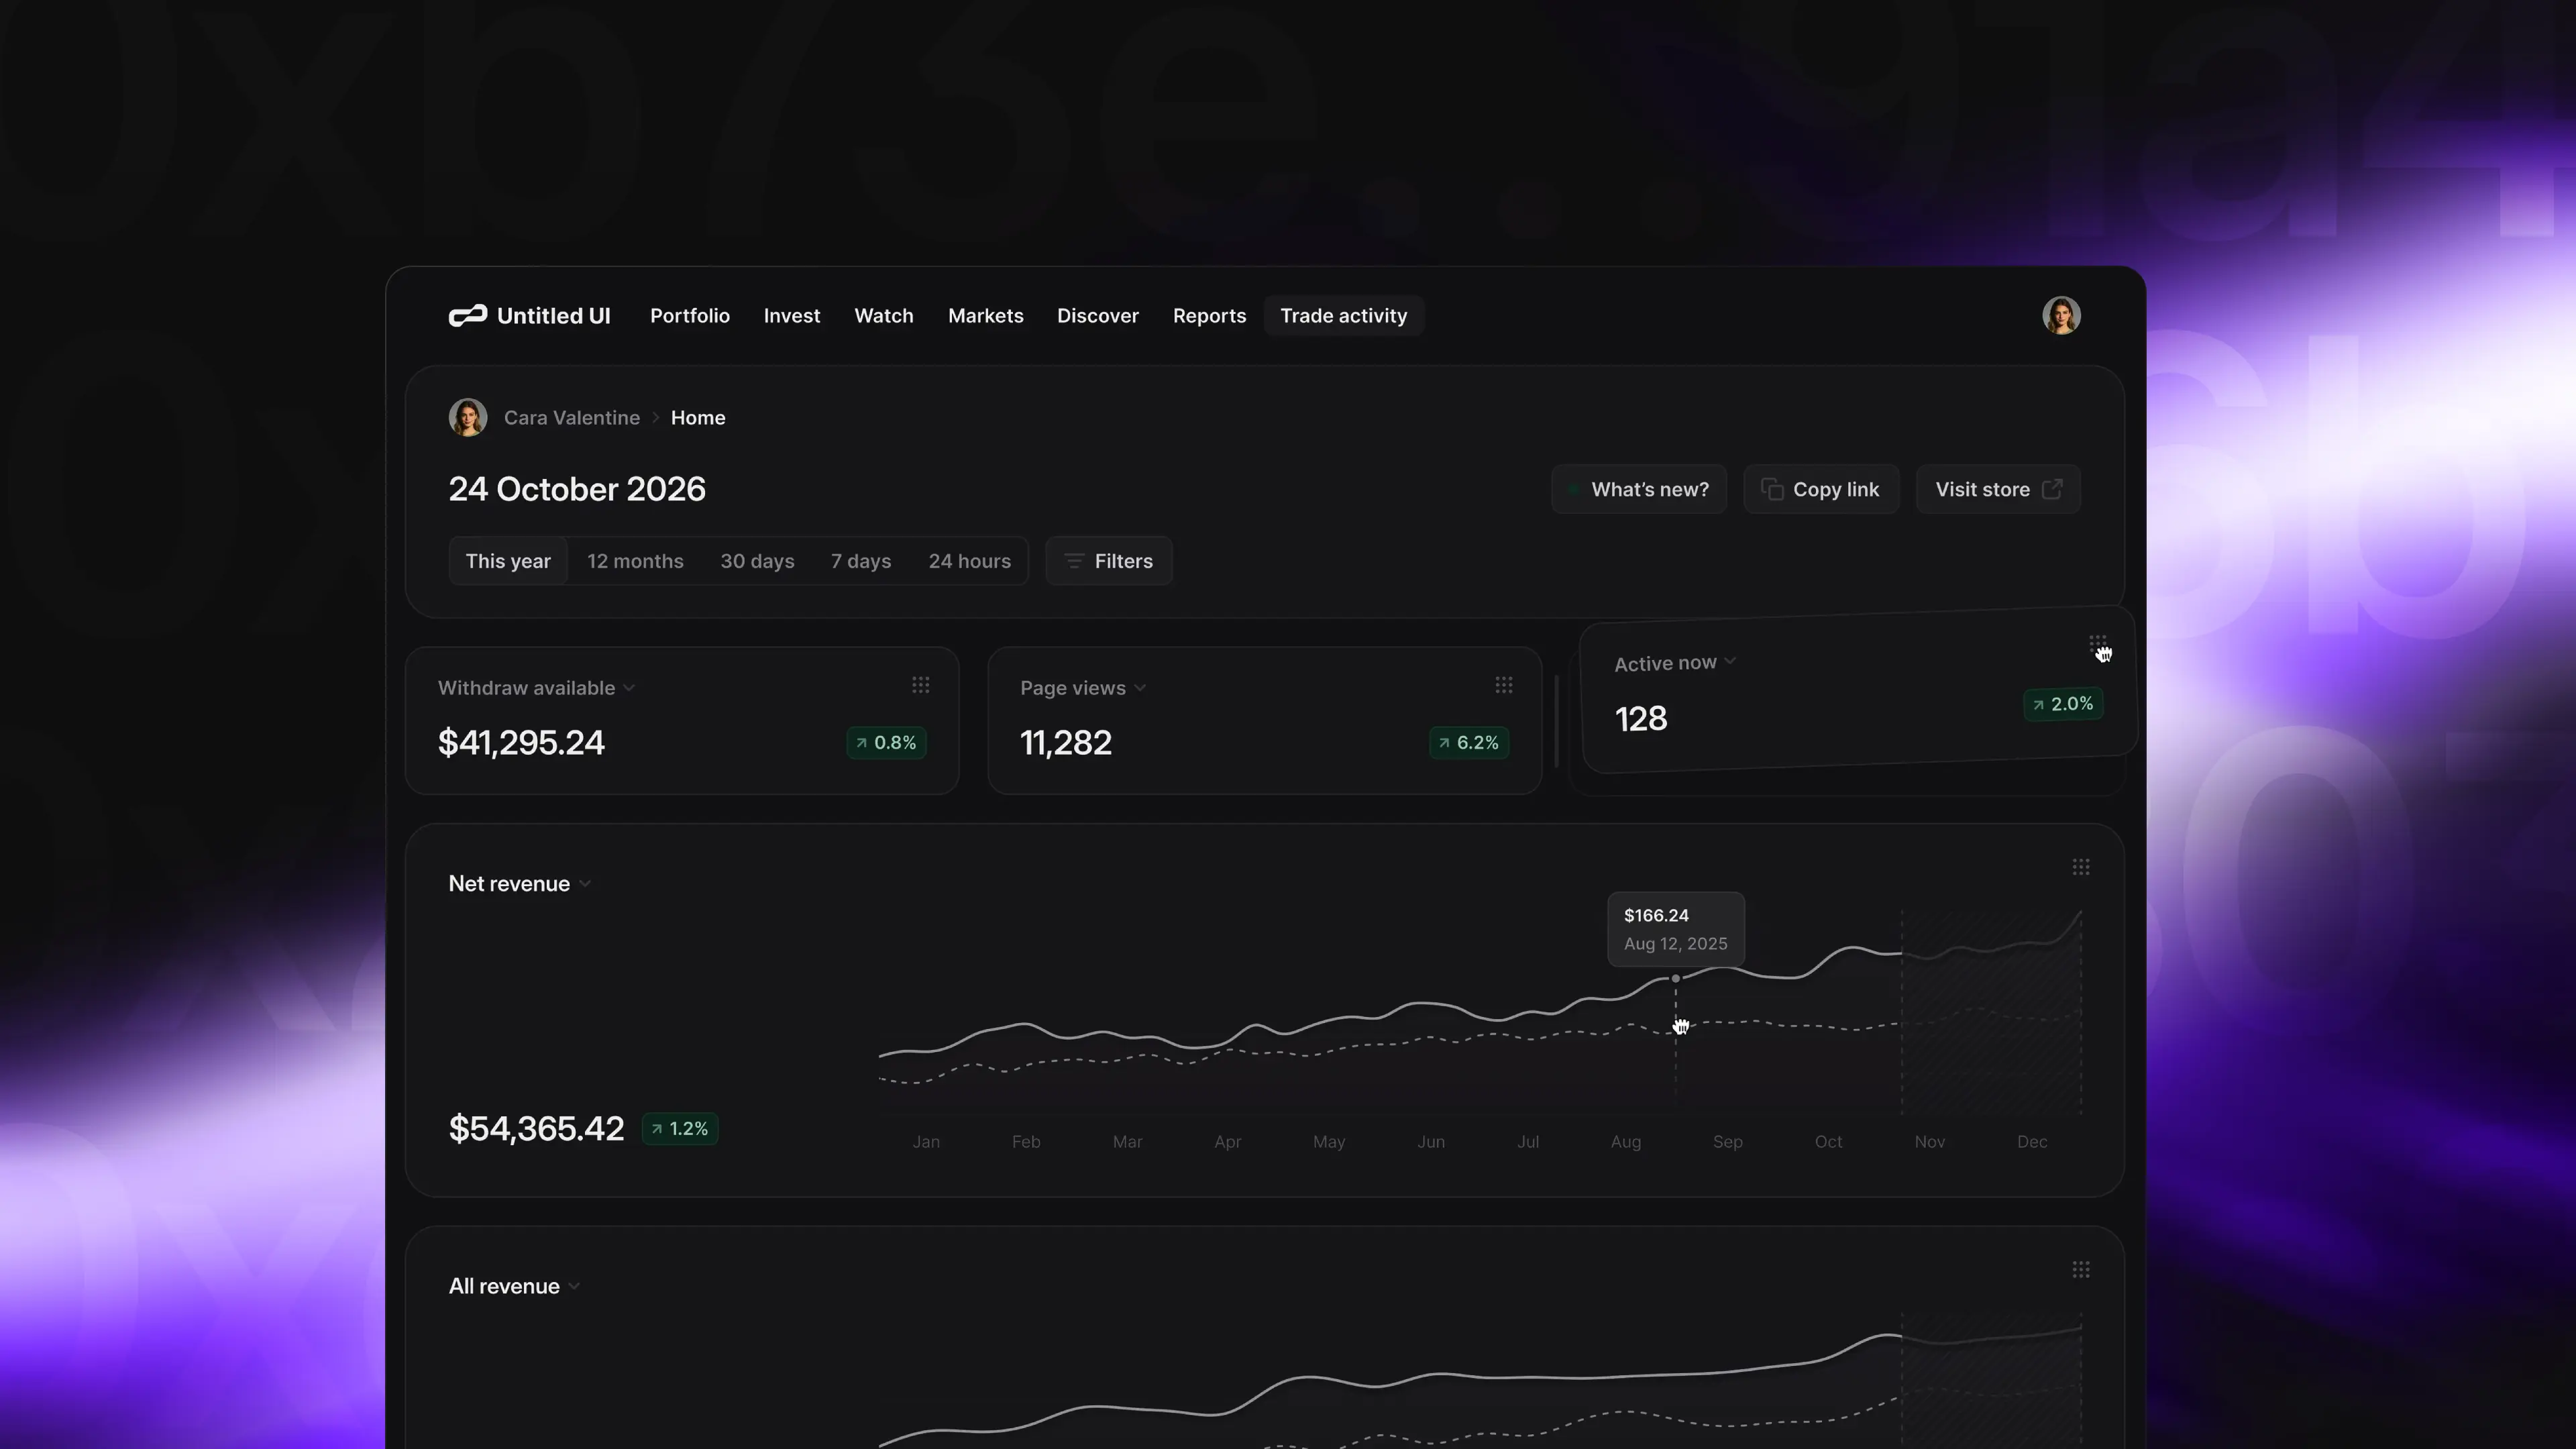Viewport: 2576px width, 1449px height.
Task: Click the Aug 12 data point on Net revenue chart
Action: pos(1676,978)
